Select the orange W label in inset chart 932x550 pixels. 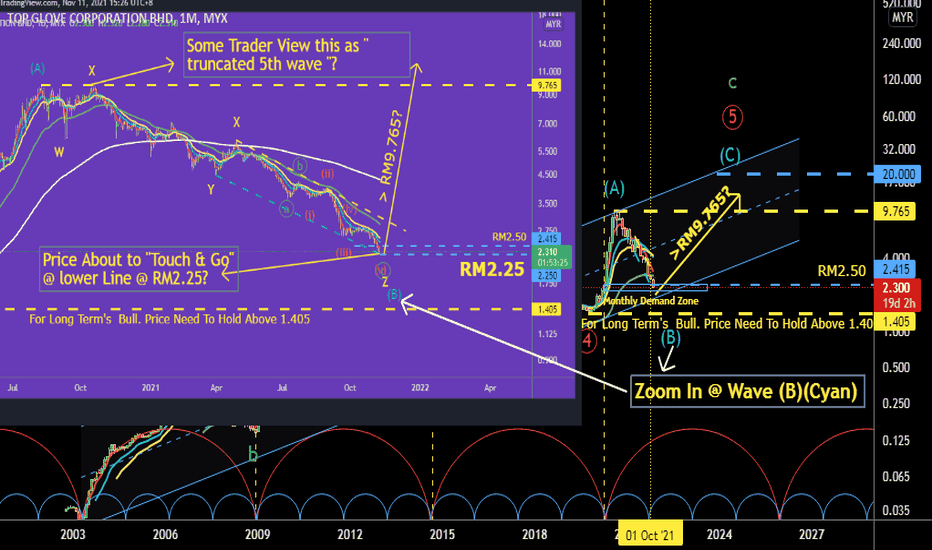coord(59,153)
